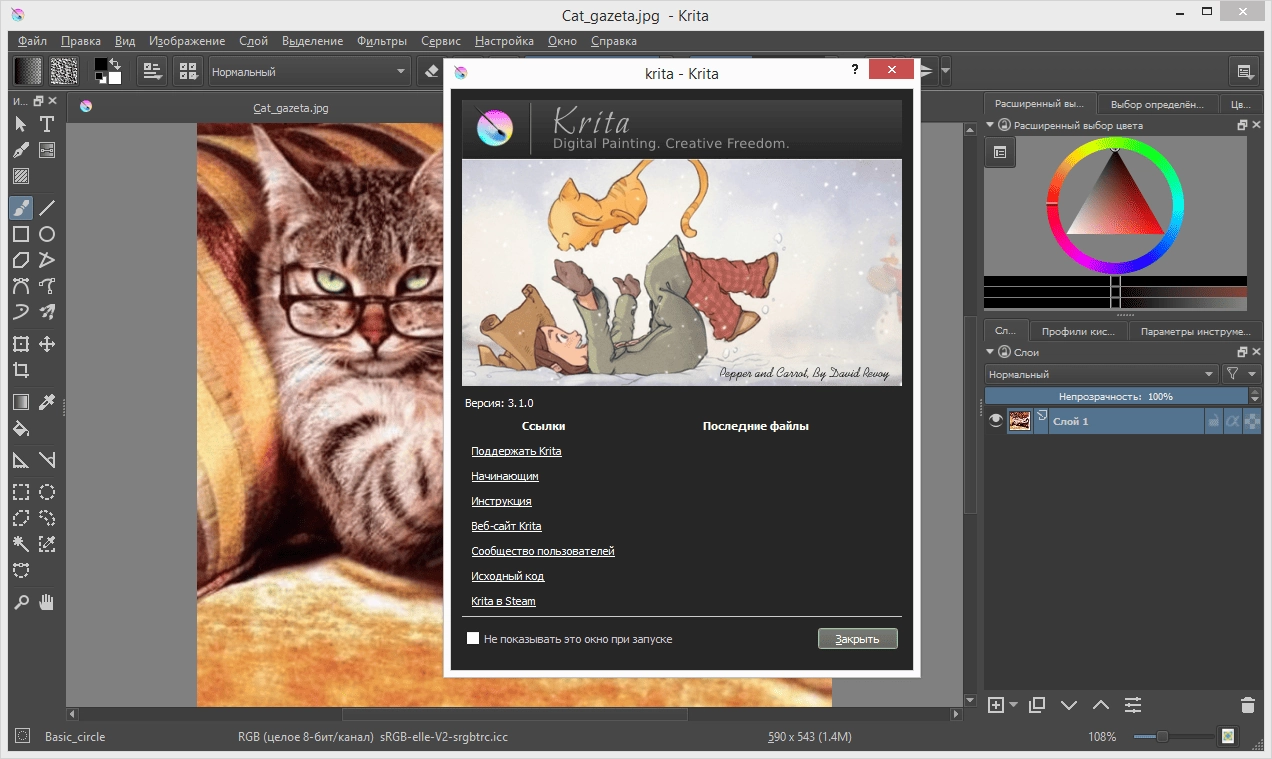Move layer up with arrow icon
1272x759 pixels.
[1101, 705]
